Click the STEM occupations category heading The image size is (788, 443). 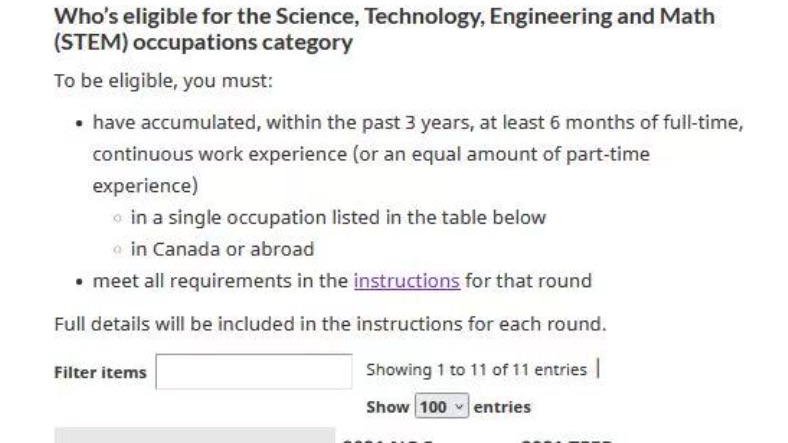pos(384,29)
